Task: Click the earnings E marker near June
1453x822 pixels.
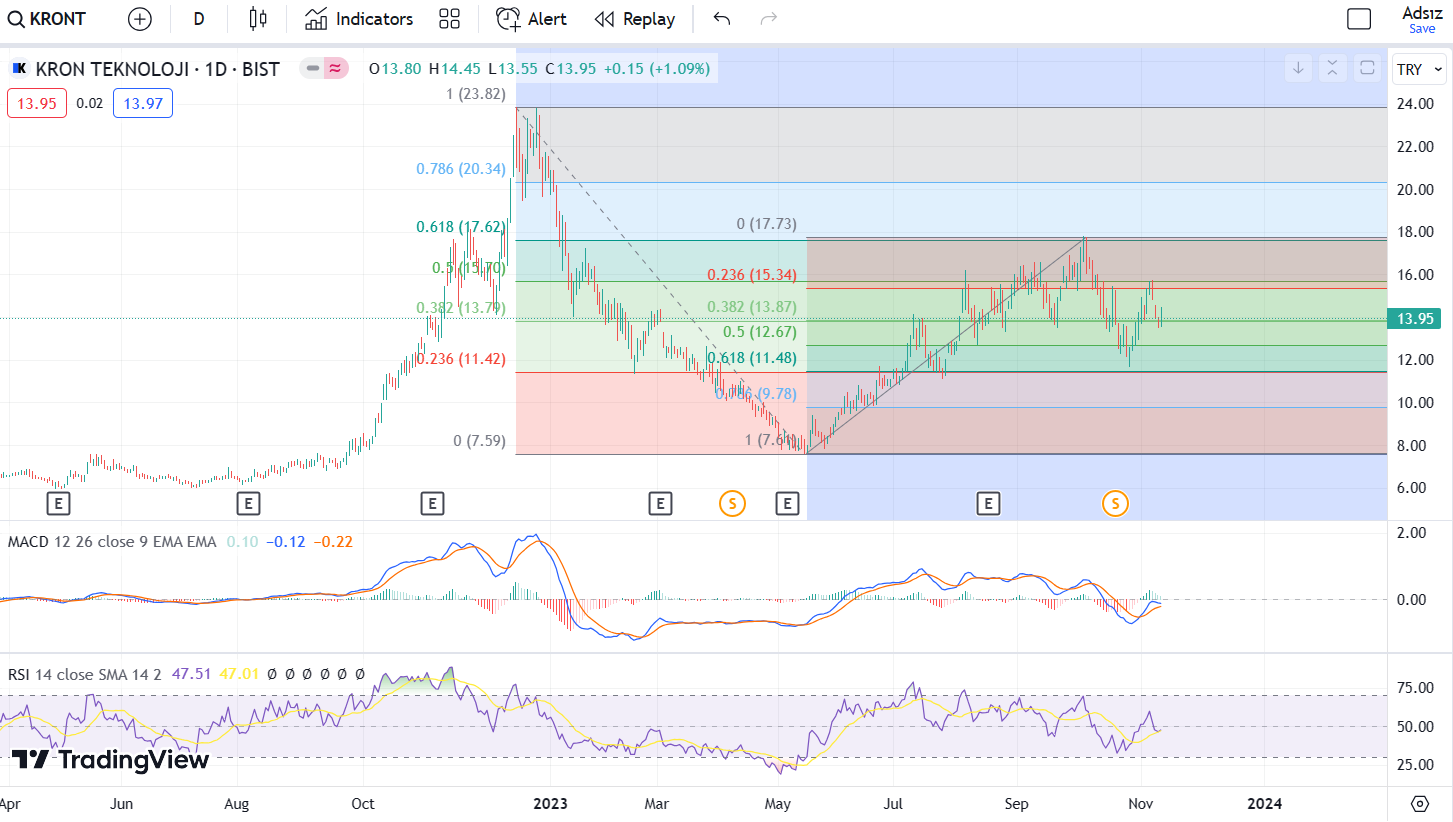Action: pos(59,503)
